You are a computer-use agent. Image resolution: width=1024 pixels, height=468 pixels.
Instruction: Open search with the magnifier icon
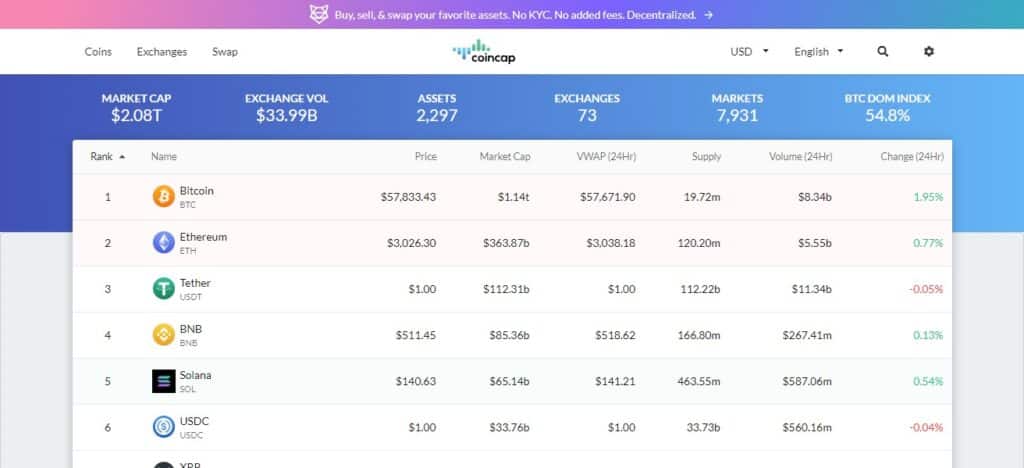point(882,52)
